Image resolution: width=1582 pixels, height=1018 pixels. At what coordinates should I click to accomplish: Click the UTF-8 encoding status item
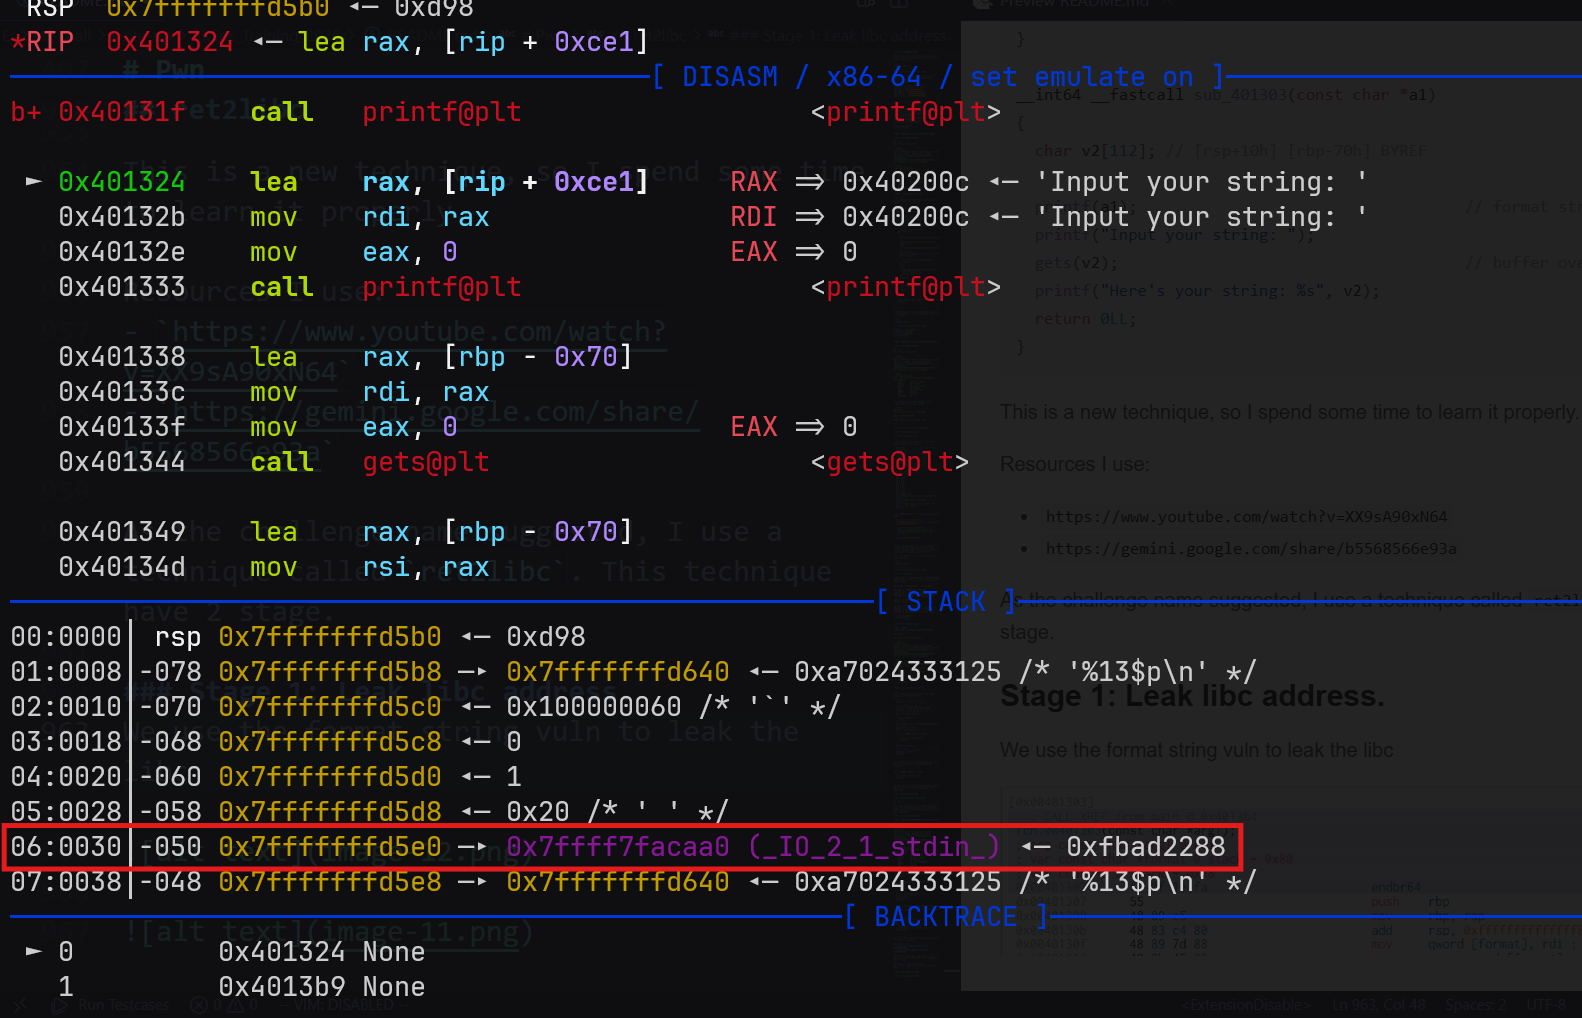pyautogui.click(x=1546, y=1005)
